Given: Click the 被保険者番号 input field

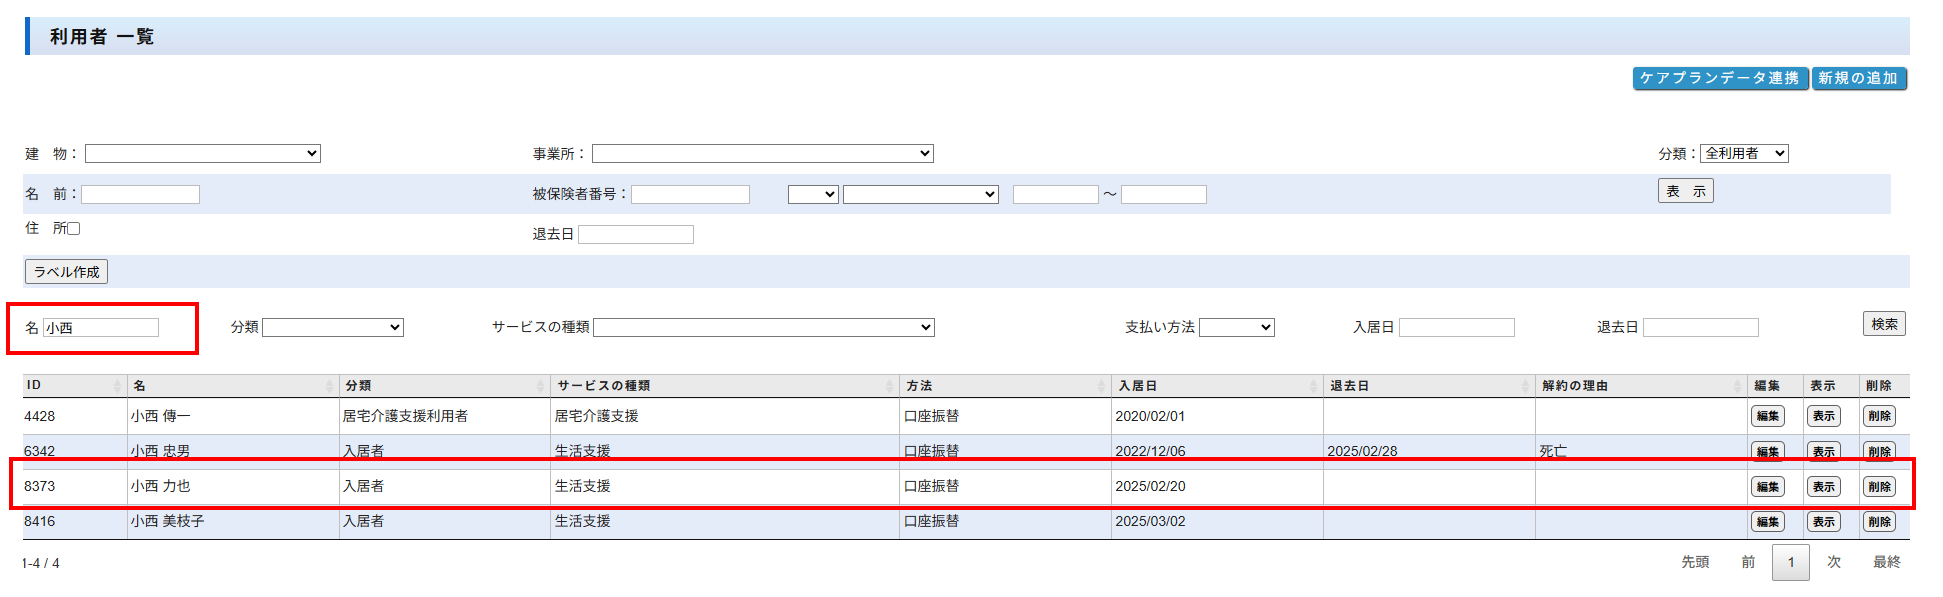Looking at the screenshot, I should click(690, 195).
